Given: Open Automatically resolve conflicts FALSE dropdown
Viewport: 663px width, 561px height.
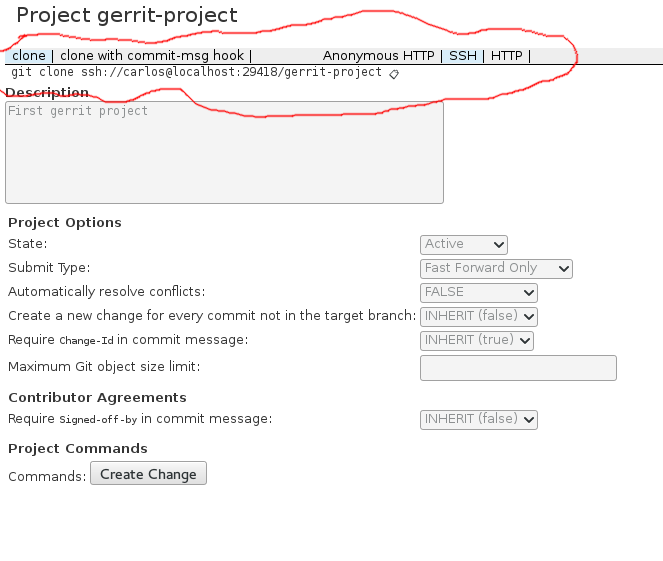Looking at the screenshot, I should pos(479,293).
